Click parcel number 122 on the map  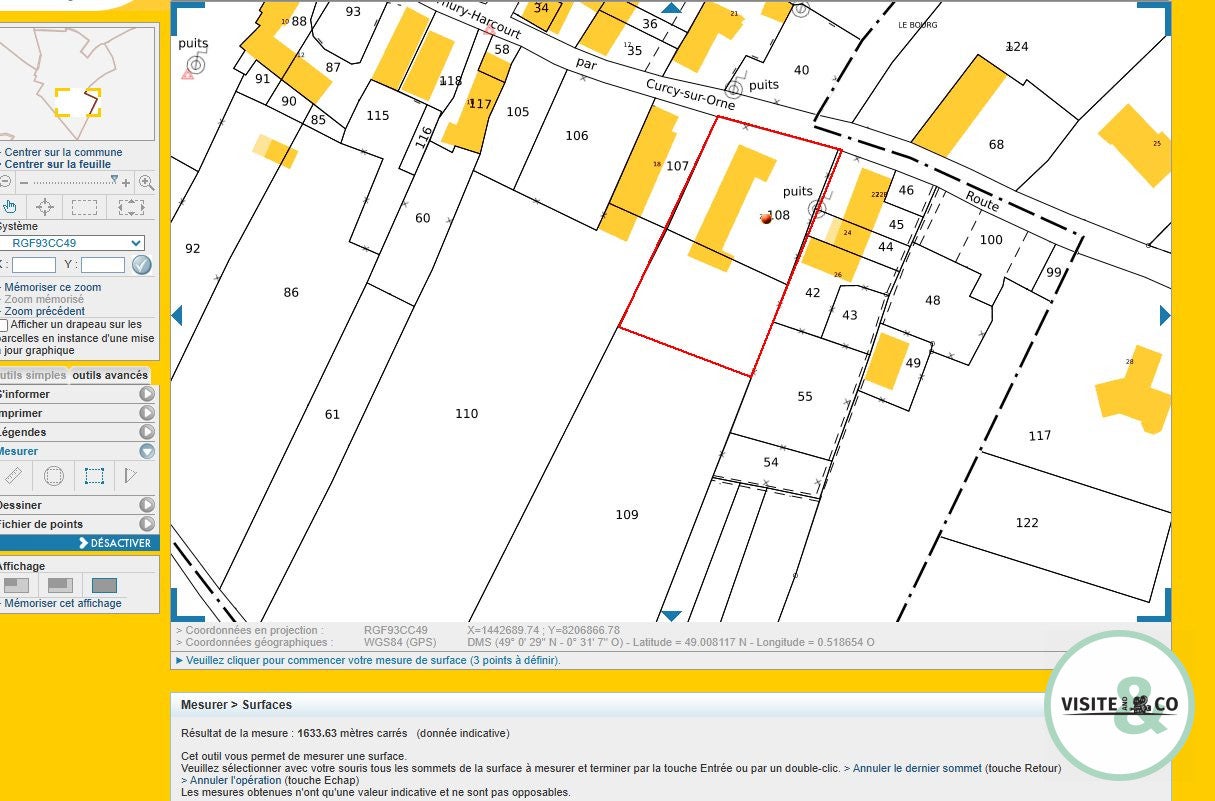point(1027,522)
